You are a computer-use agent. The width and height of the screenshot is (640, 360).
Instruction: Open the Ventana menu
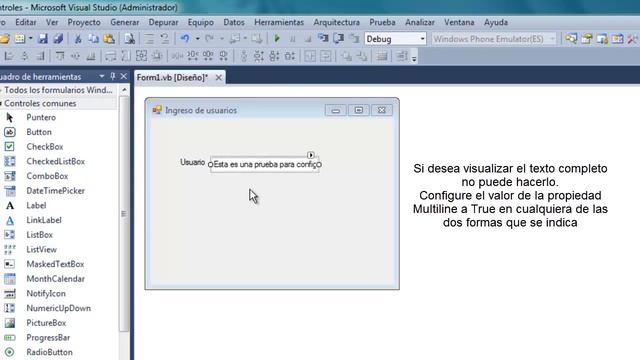(x=459, y=22)
